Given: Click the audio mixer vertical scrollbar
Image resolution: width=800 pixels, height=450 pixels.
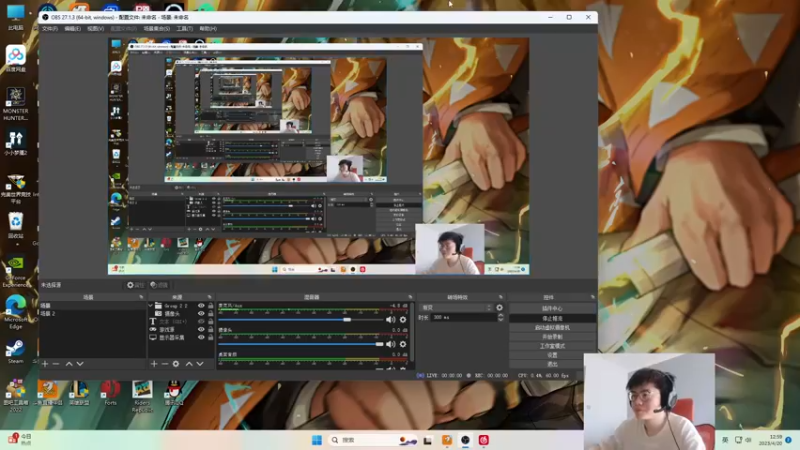Looking at the screenshot, I should (x=412, y=334).
